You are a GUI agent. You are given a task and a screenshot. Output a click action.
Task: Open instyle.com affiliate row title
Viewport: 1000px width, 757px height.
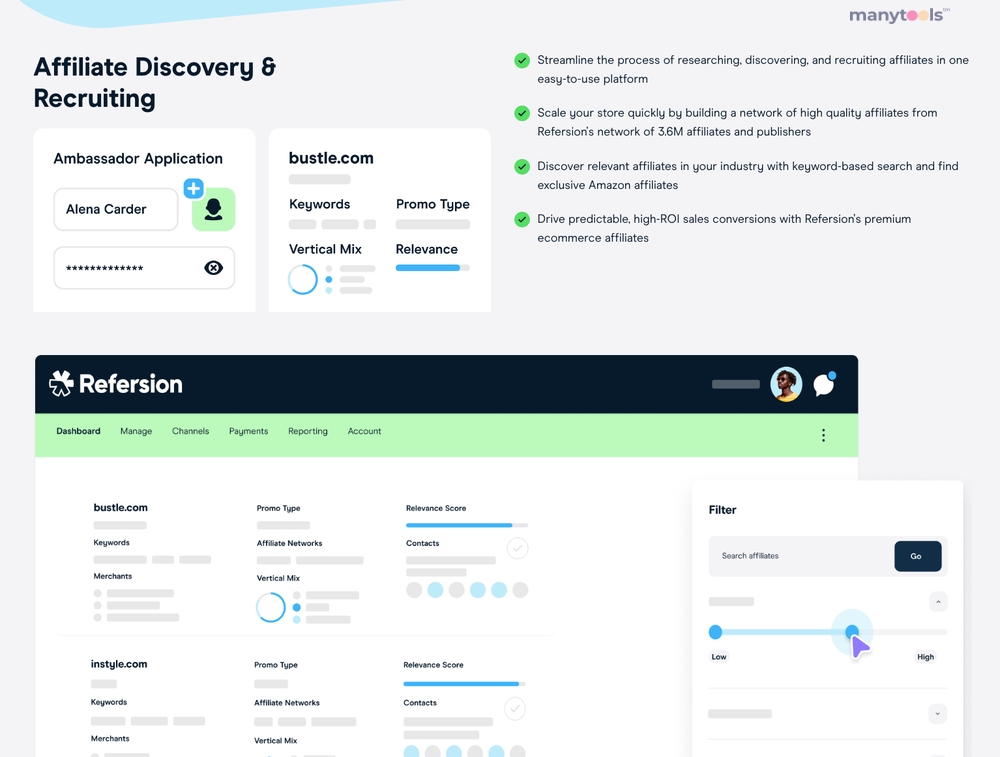click(119, 664)
